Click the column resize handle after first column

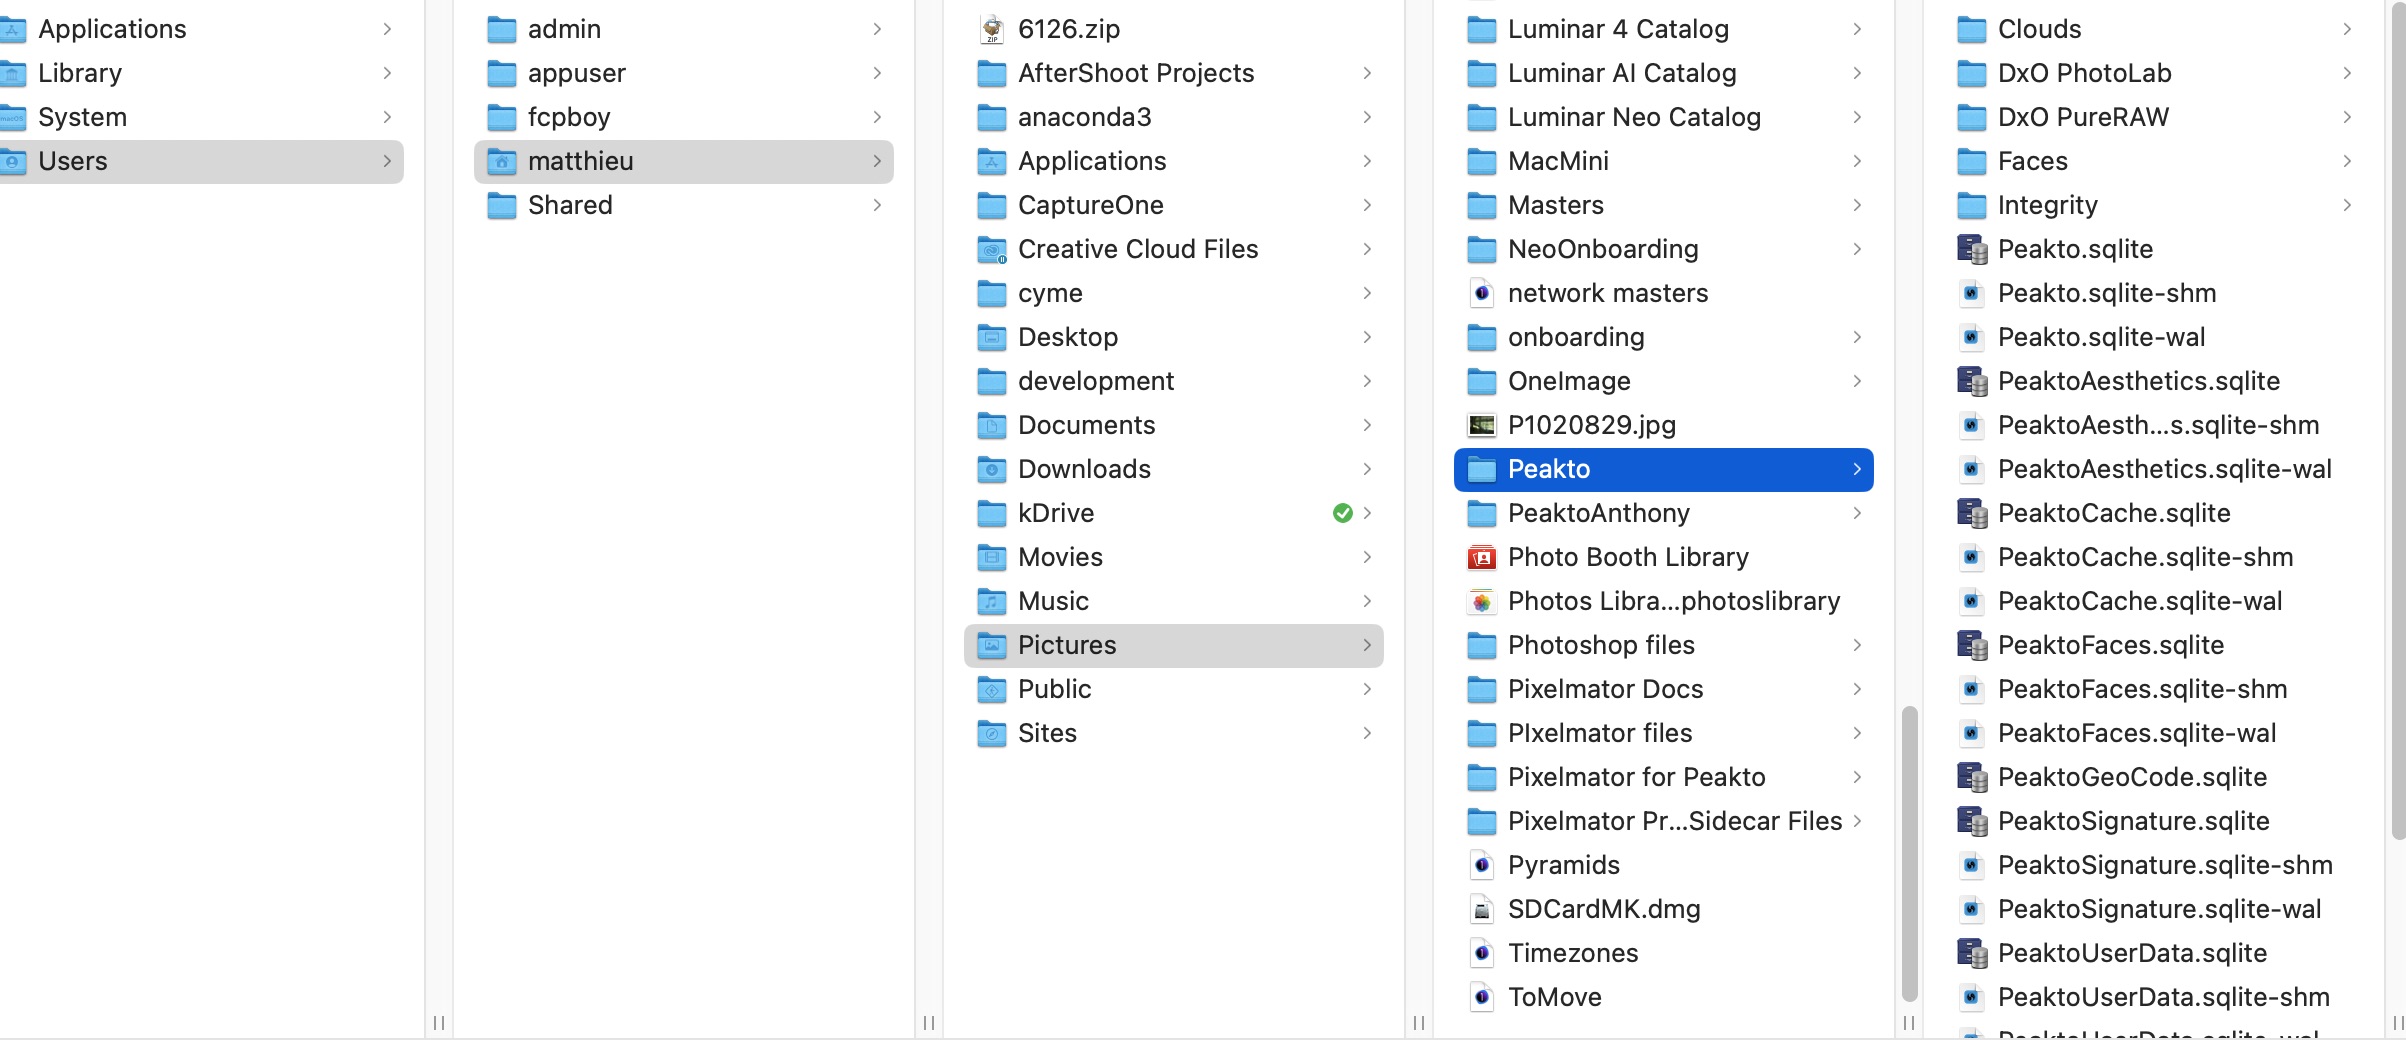pyautogui.click(x=438, y=1022)
